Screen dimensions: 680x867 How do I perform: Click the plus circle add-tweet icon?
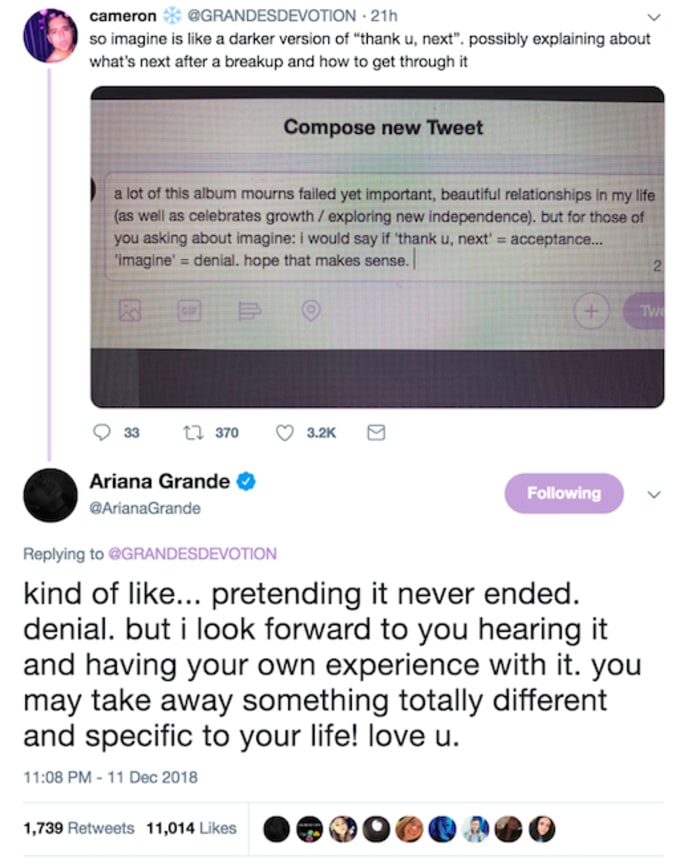coord(592,311)
